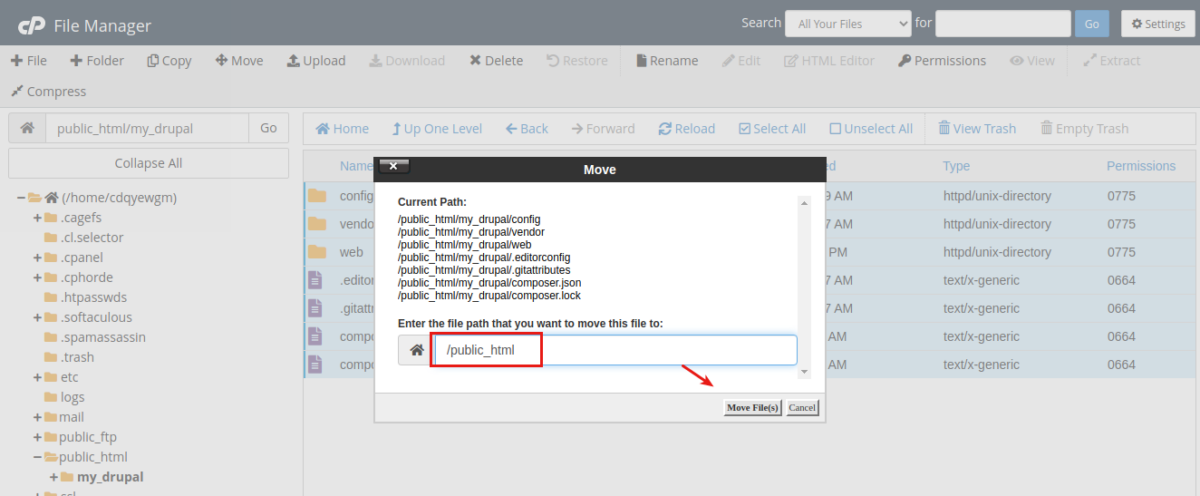Viewport: 1200px width, 496px height.
Task: Click the .gitattributes file icon
Action: 316,308
